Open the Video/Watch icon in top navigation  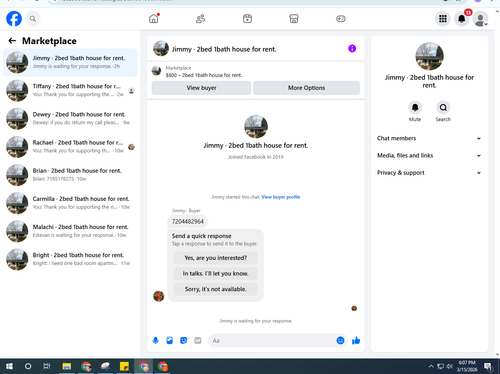pyautogui.click(x=247, y=19)
